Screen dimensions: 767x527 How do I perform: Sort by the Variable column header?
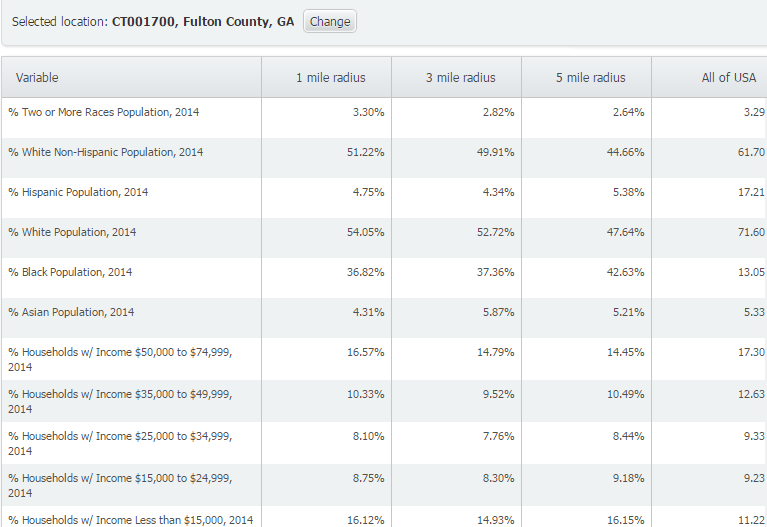[37, 77]
